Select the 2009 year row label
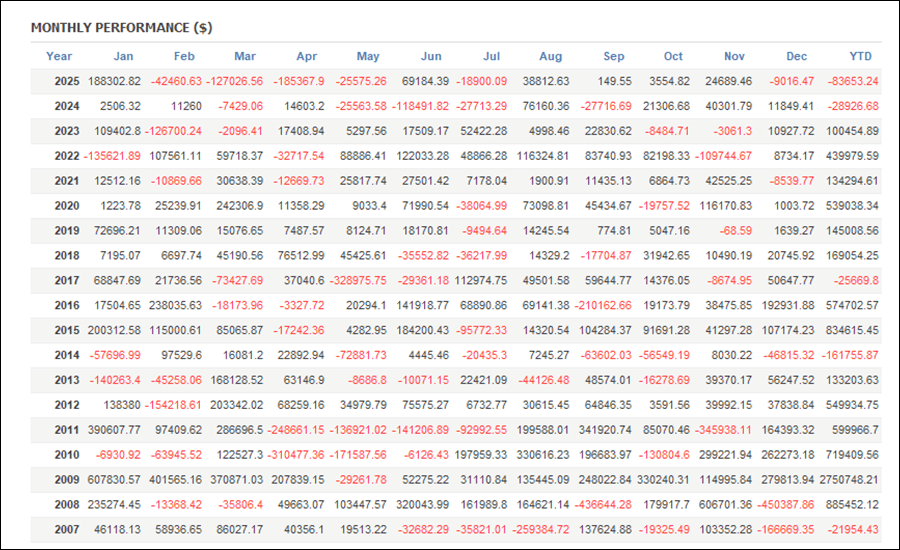Screen dimensions: 900x550 pyautogui.click(x=66, y=481)
